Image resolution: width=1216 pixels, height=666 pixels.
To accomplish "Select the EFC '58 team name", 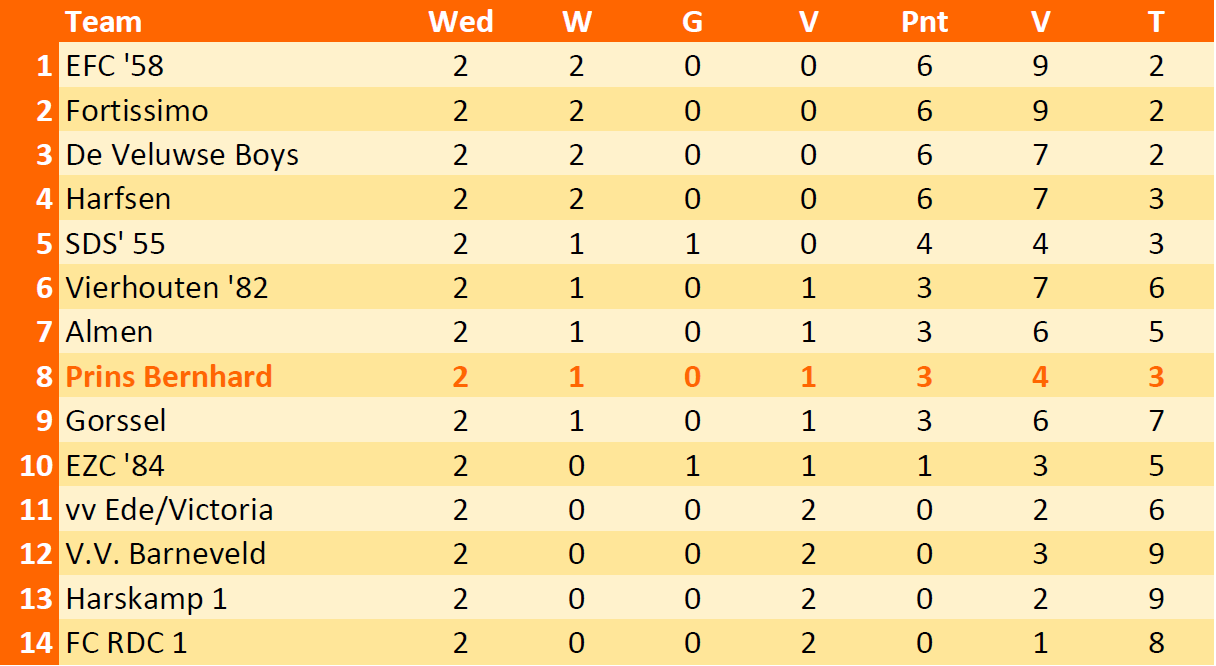I will (x=115, y=66).
